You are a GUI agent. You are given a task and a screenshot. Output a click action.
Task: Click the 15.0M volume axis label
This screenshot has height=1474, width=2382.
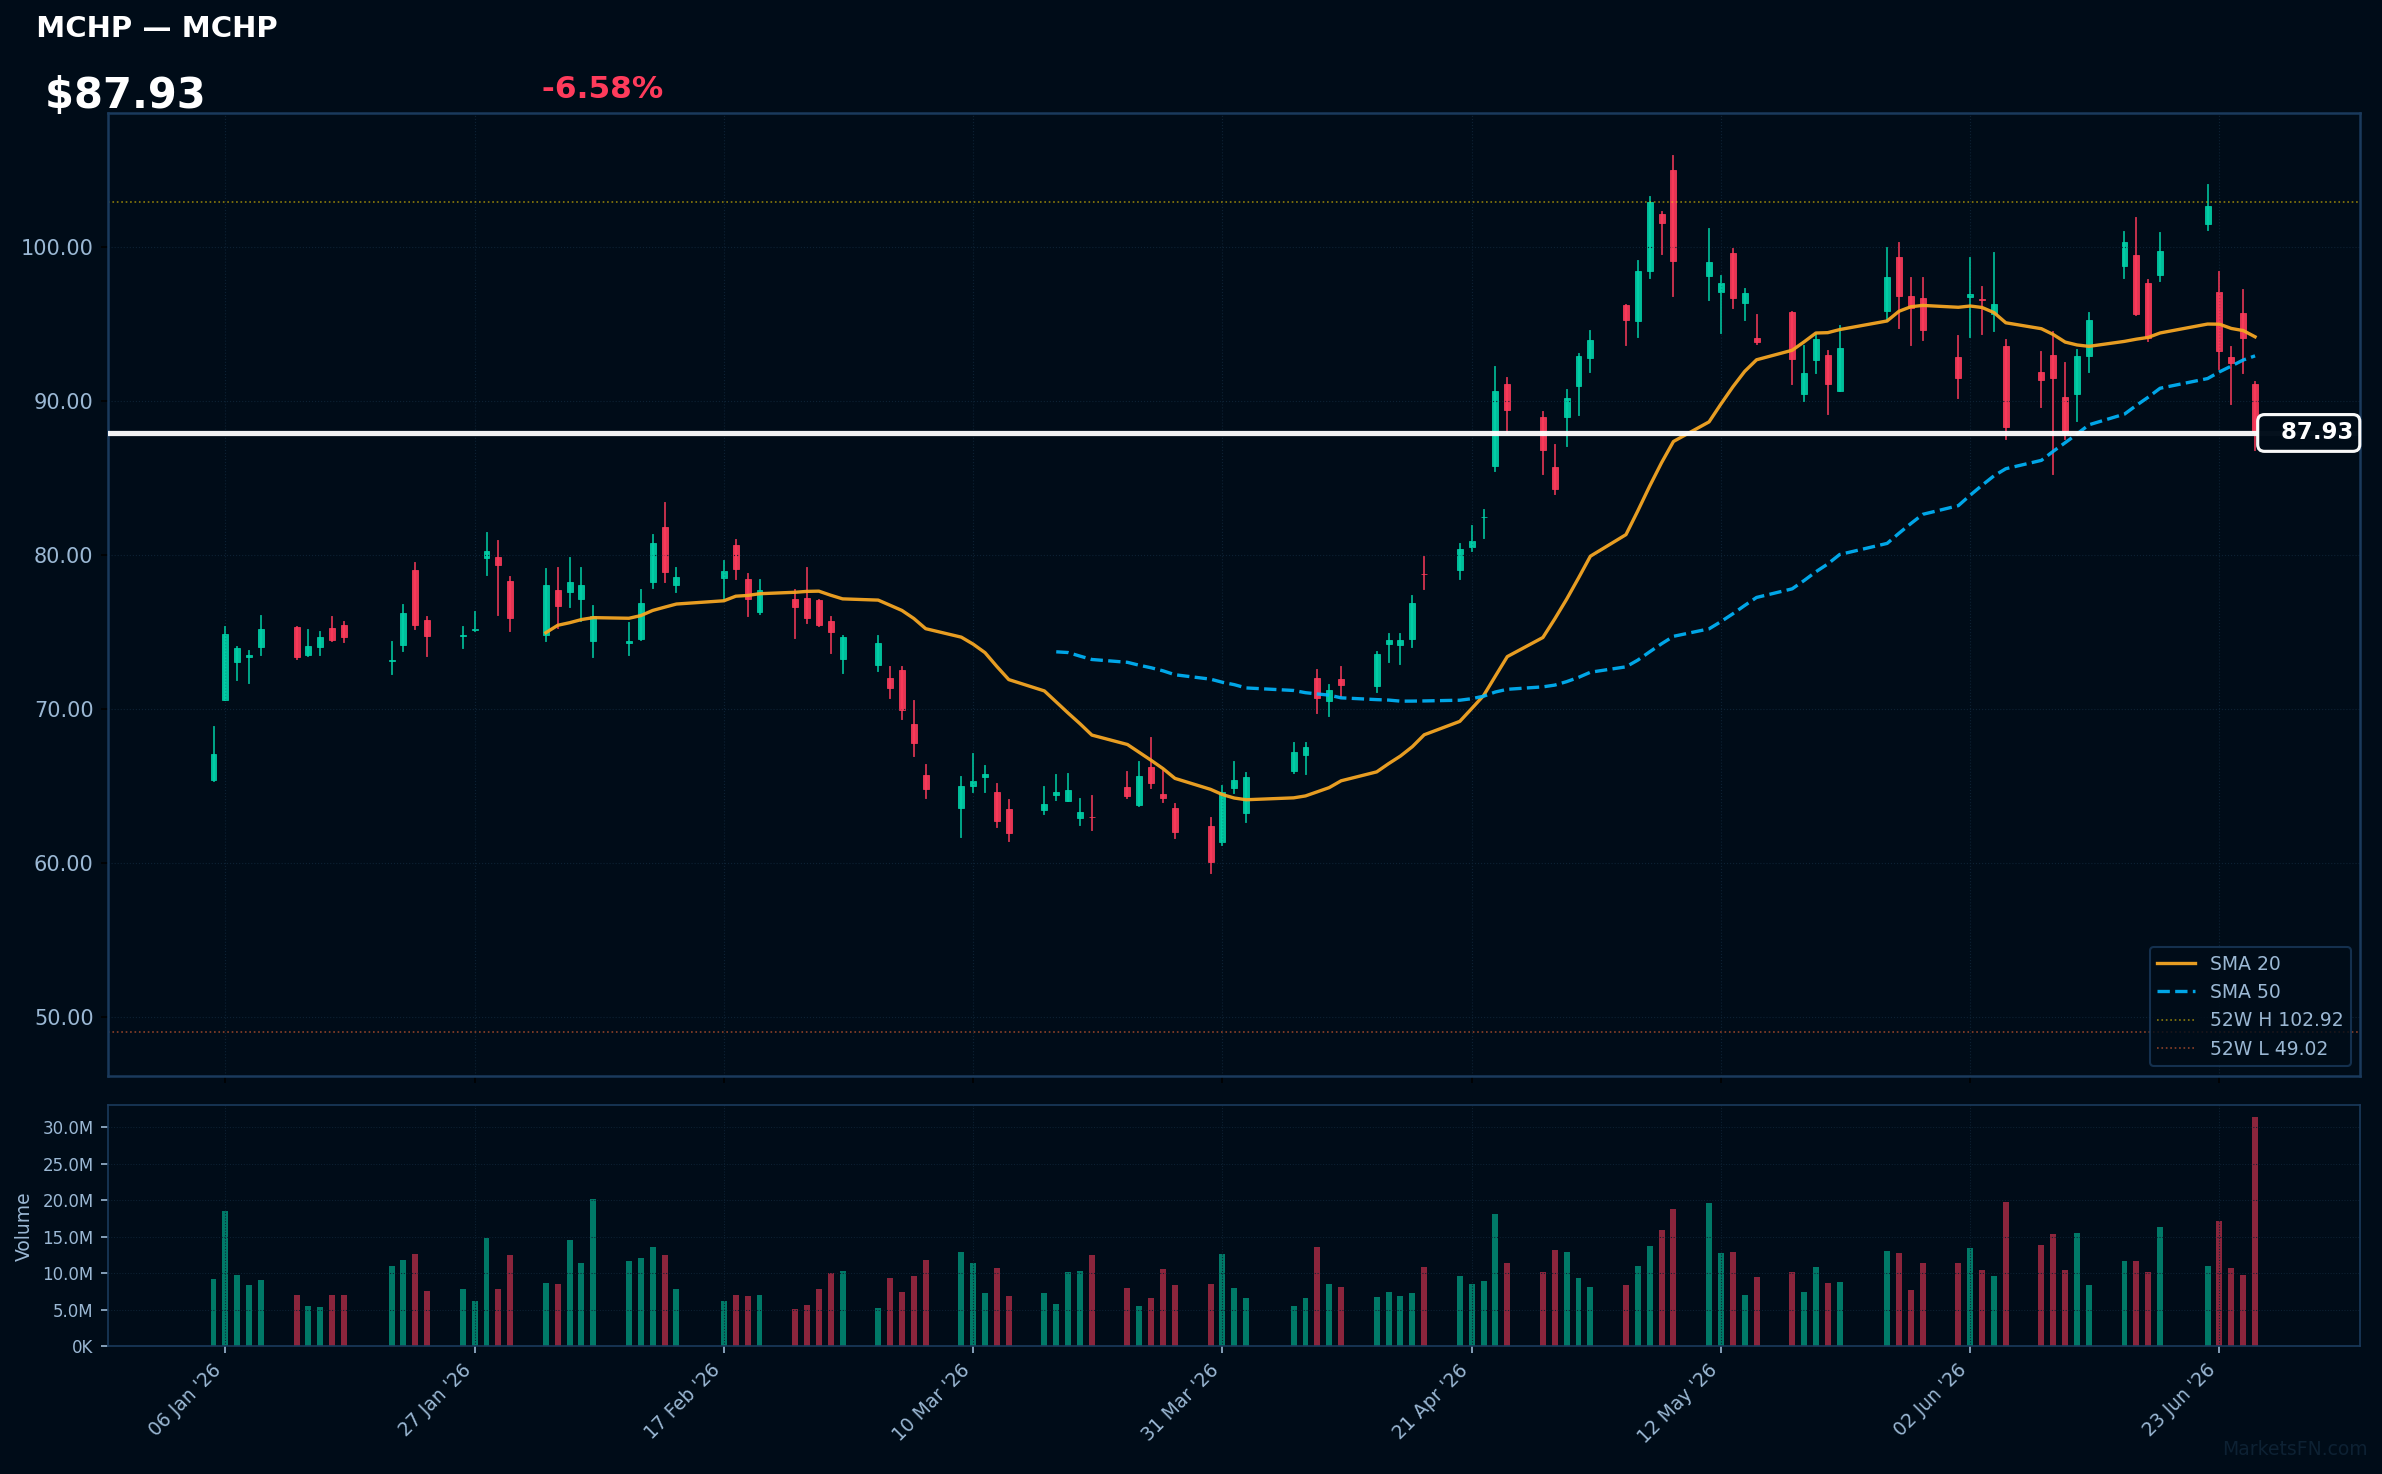tap(68, 1237)
